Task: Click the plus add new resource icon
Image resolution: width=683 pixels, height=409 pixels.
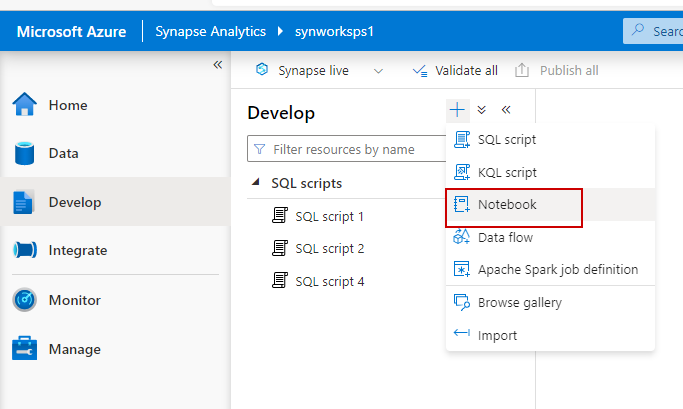Action: [457, 110]
